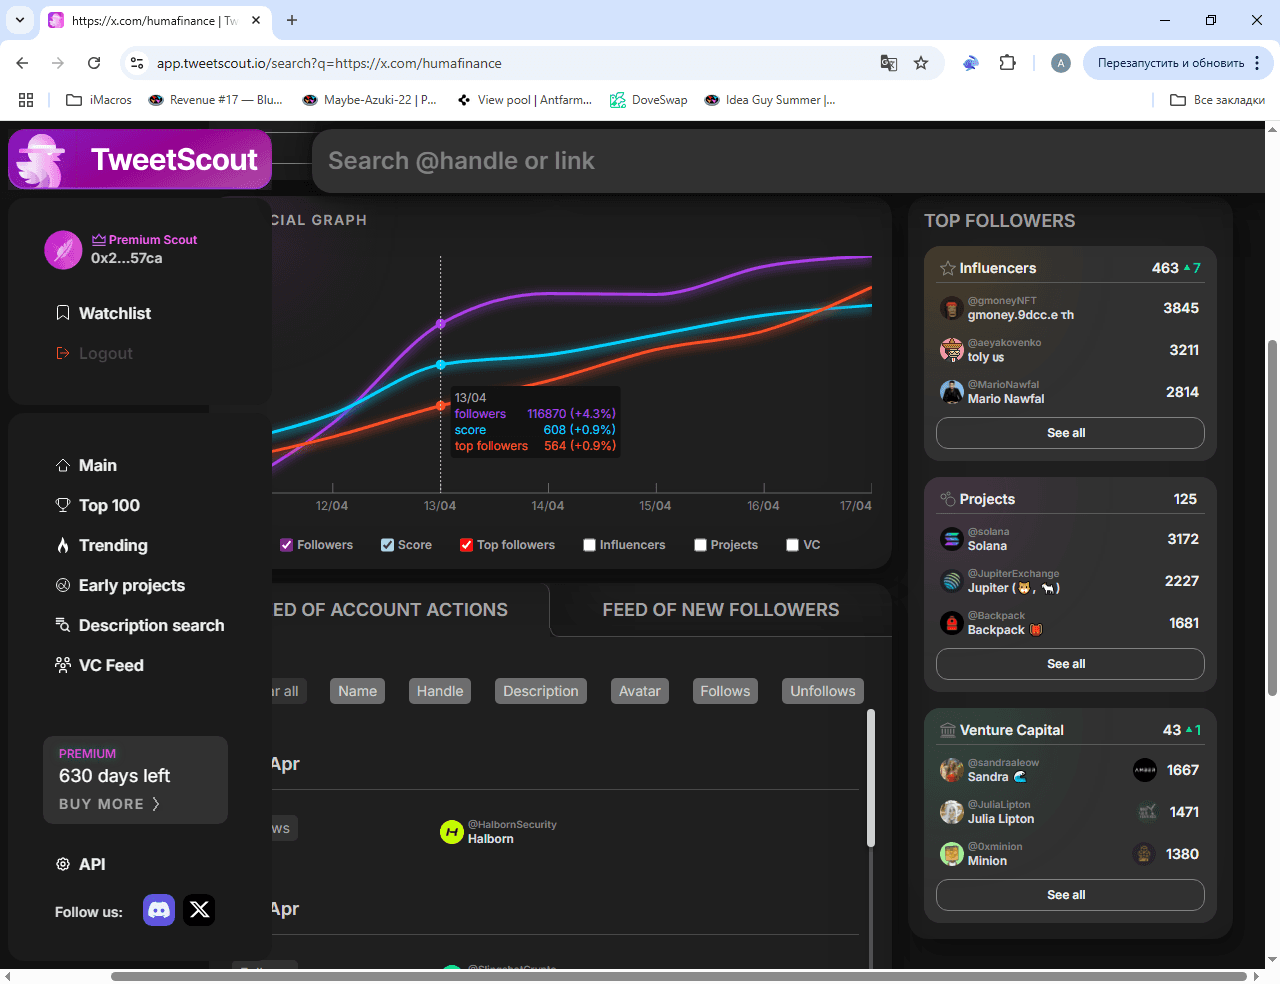Bookmark this page with star icon

(921, 63)
